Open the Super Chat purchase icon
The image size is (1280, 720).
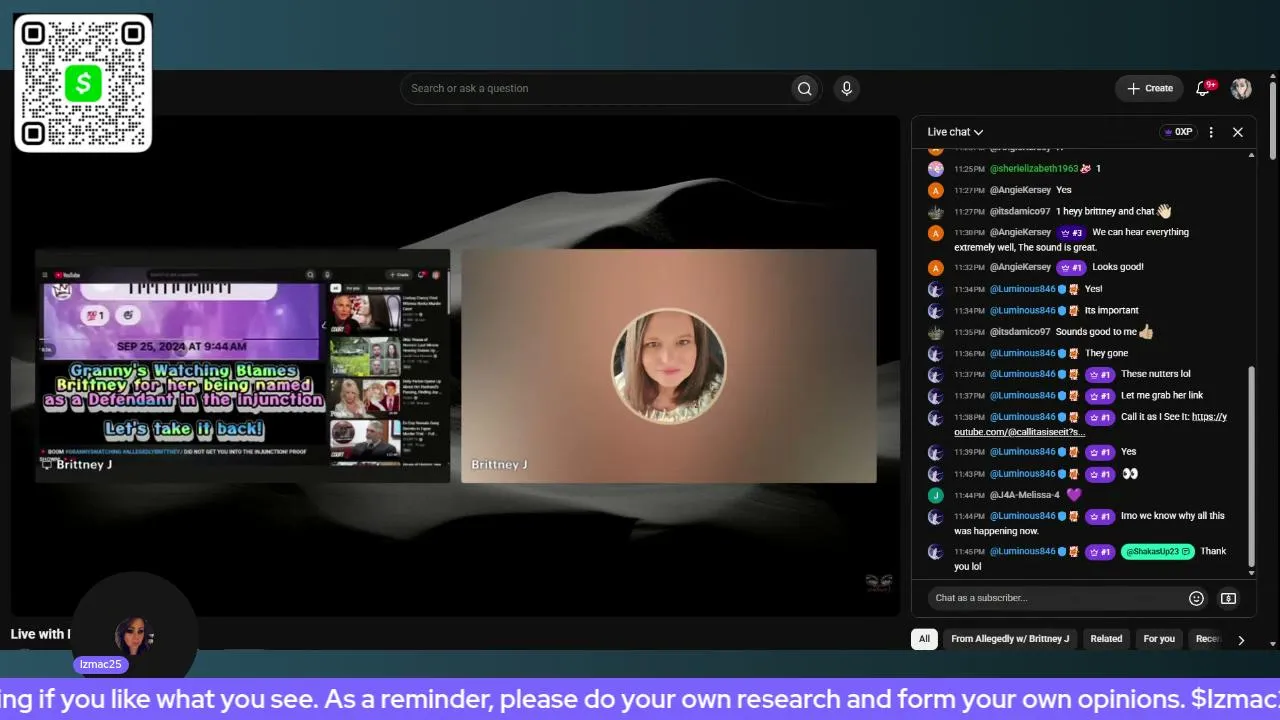click(x=1228, y=598)
